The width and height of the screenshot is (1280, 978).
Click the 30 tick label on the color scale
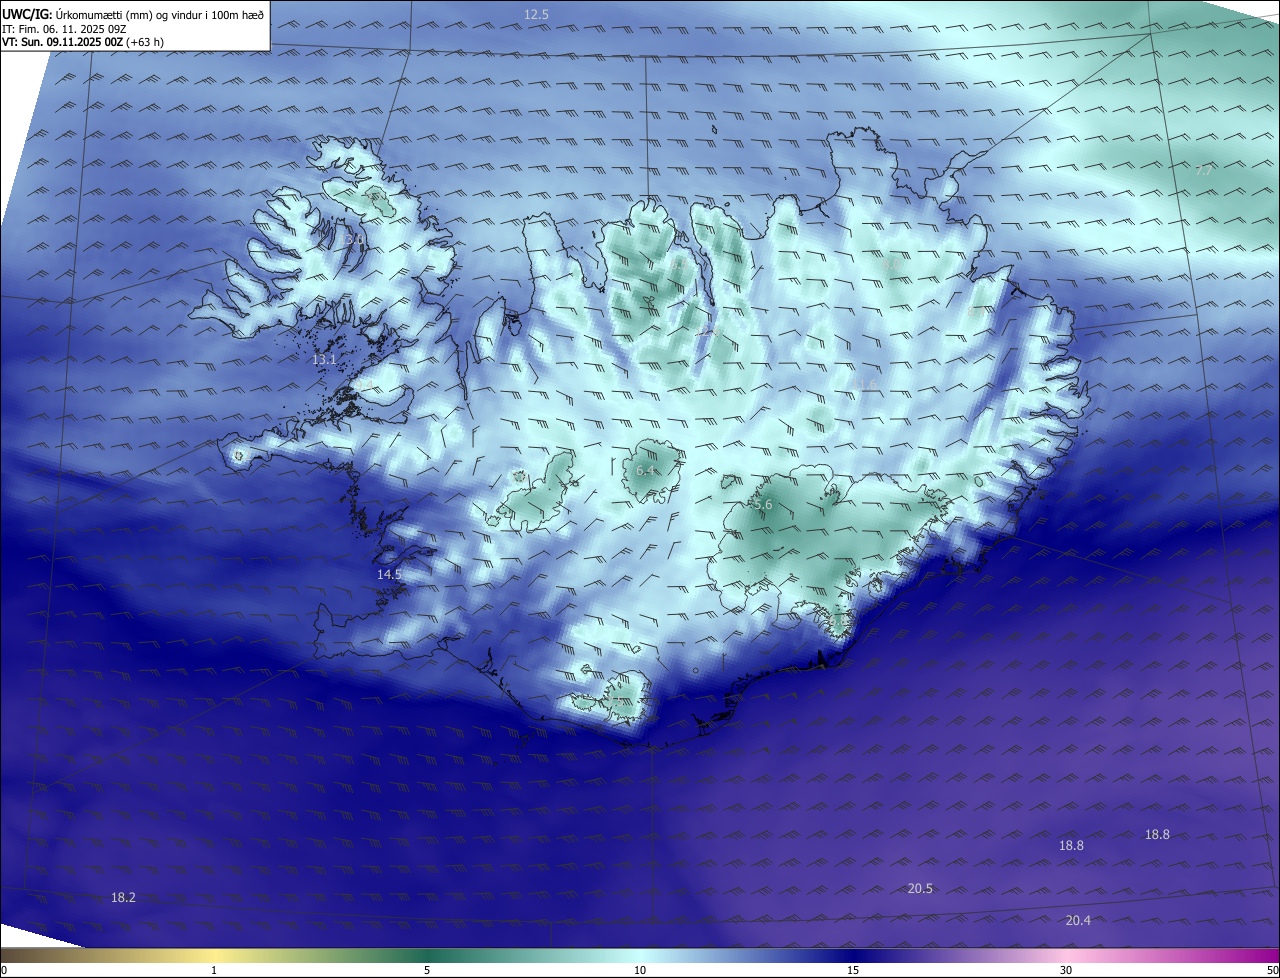pos(1066,970)
